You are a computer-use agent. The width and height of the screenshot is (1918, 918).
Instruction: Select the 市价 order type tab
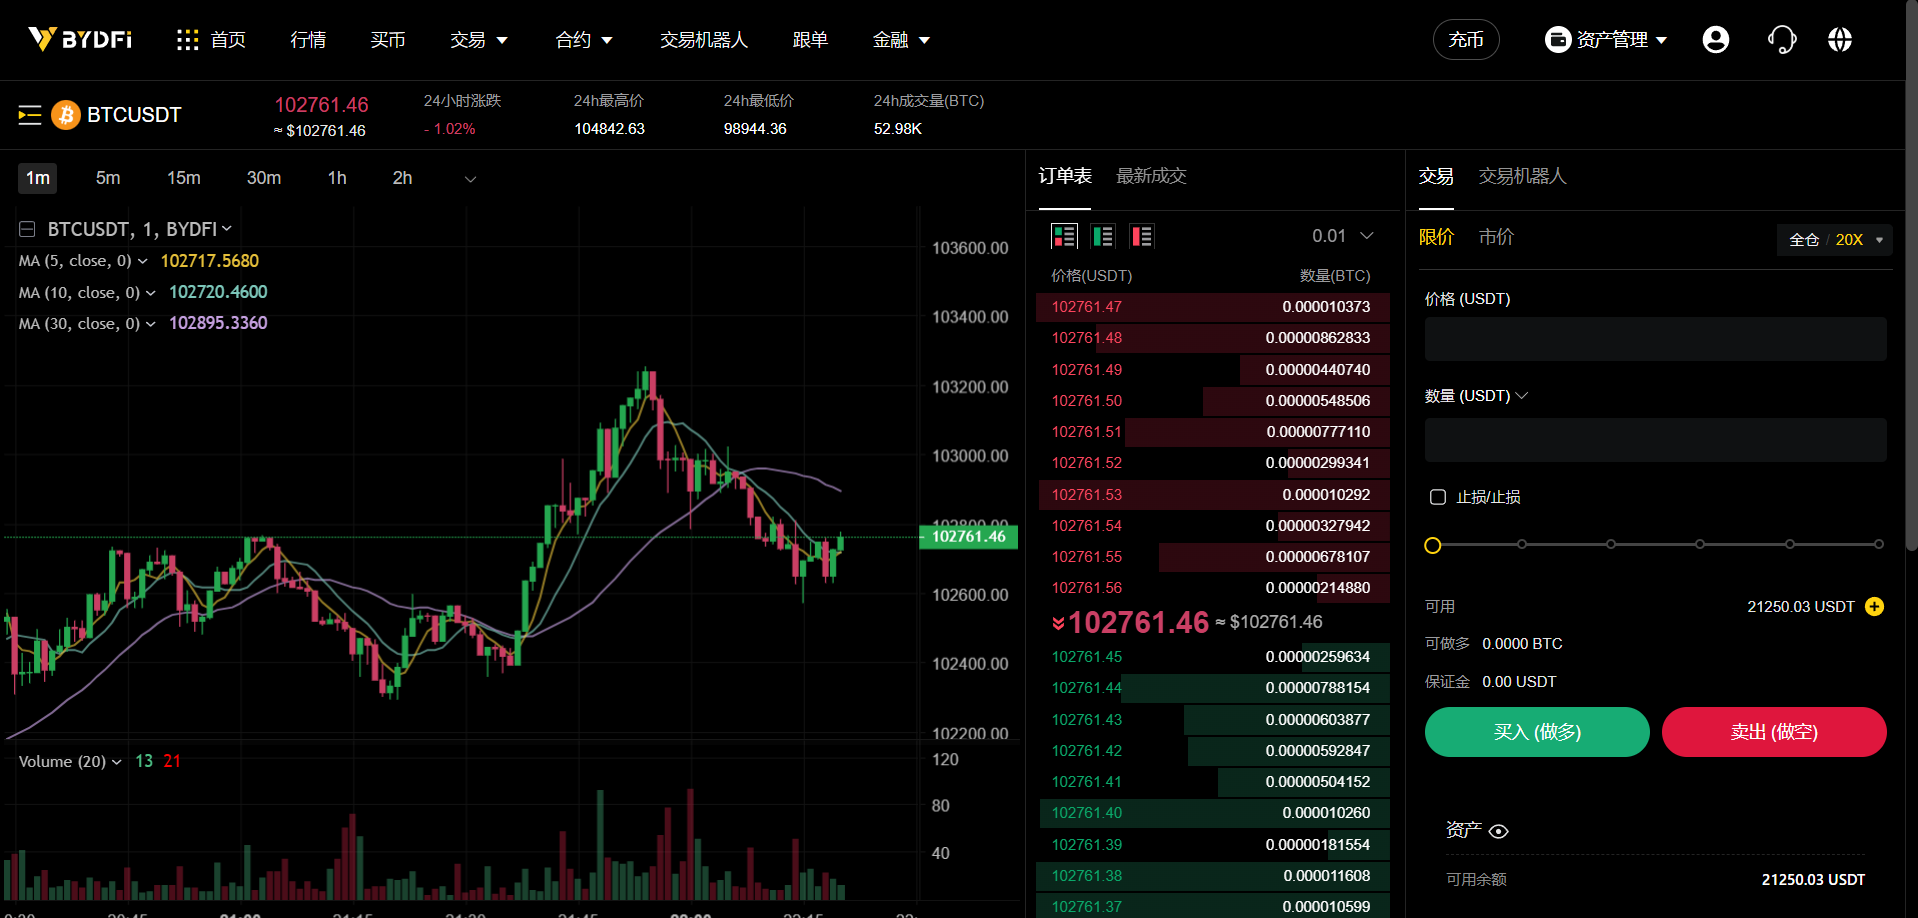[x=1496, y=237]
